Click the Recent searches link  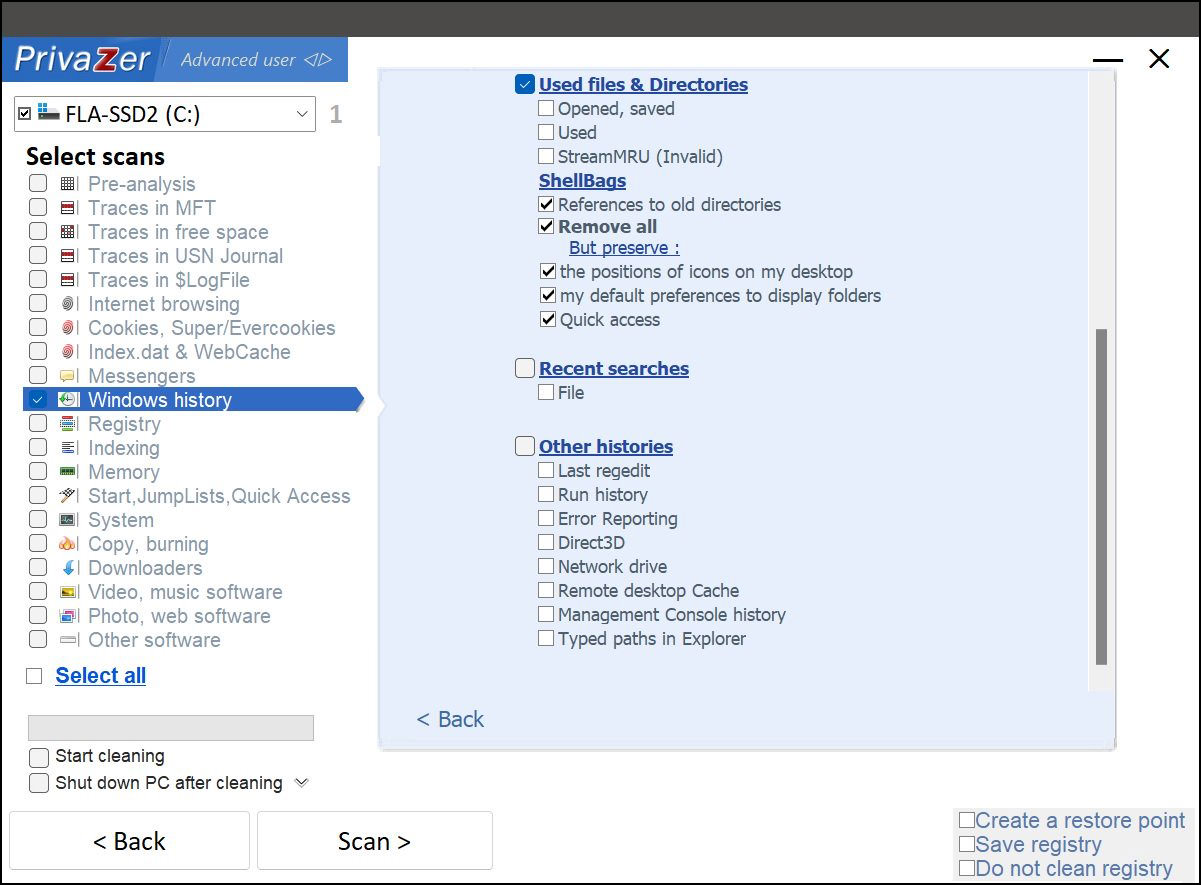[x=614, y=369]
